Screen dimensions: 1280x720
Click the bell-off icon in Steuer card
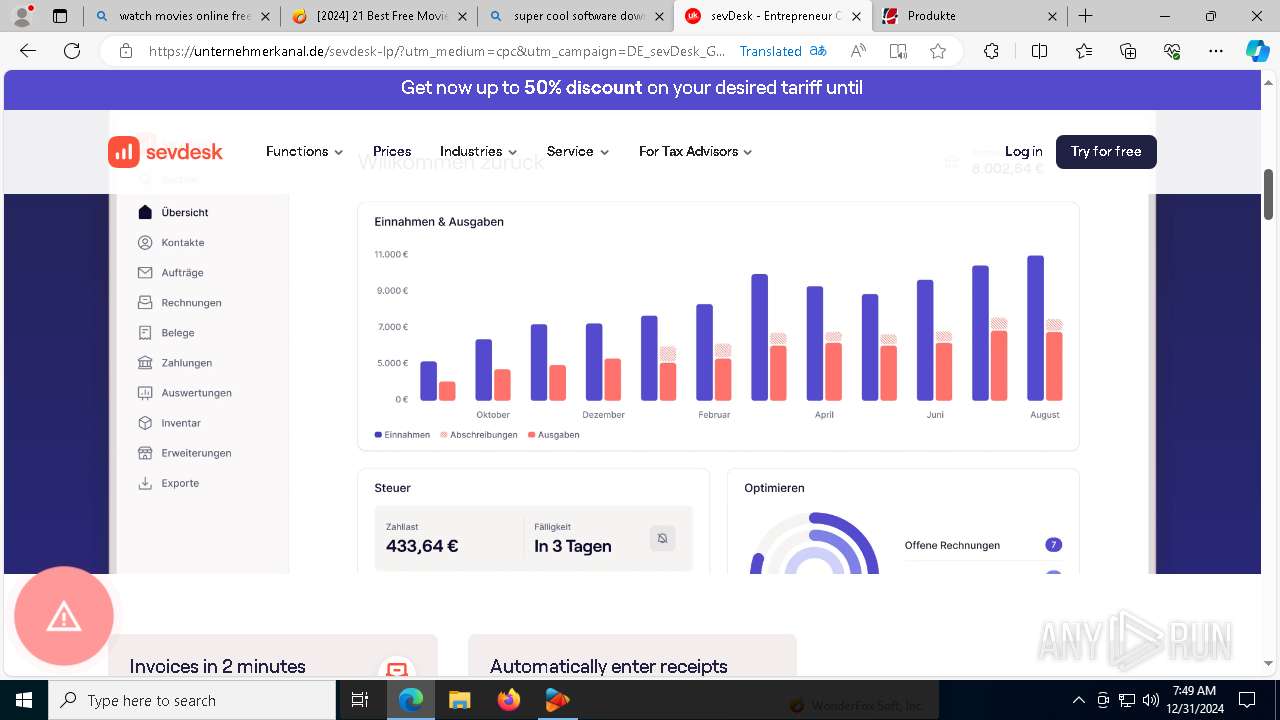pos(662,539)
